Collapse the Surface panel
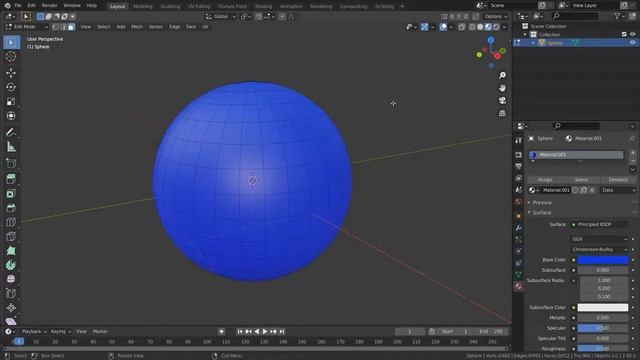Image resolution: width=640 pixels, height=360 pixels. (542, 213)
